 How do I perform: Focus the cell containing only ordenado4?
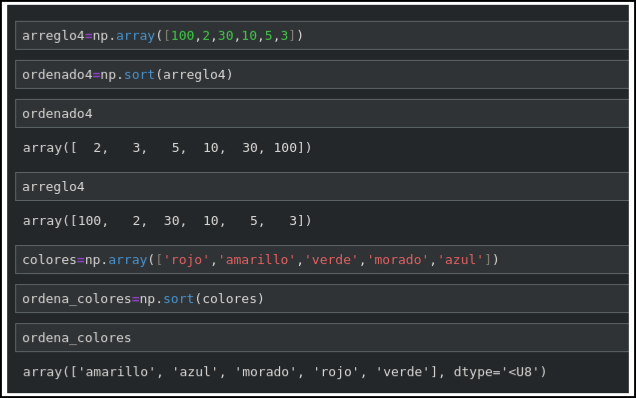point(322,114)
